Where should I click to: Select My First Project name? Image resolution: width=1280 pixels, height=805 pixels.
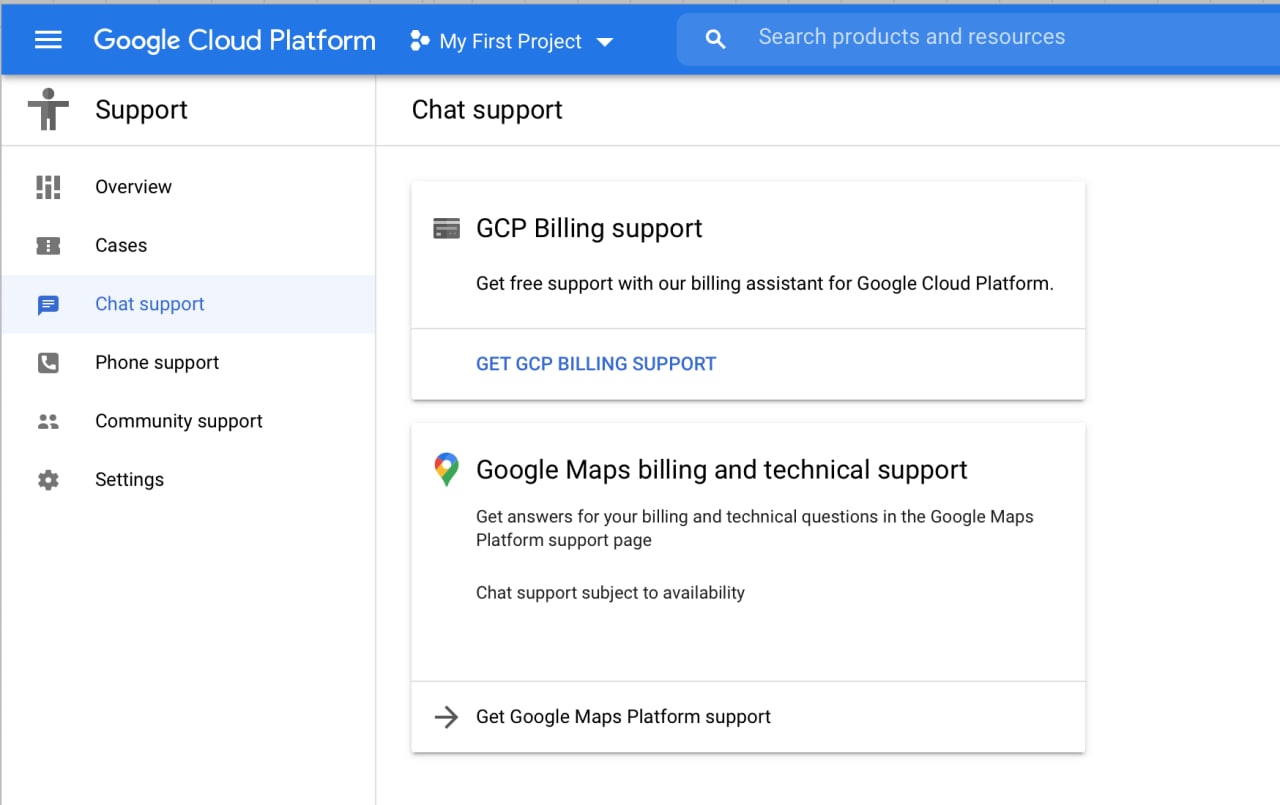click(510, 41)
